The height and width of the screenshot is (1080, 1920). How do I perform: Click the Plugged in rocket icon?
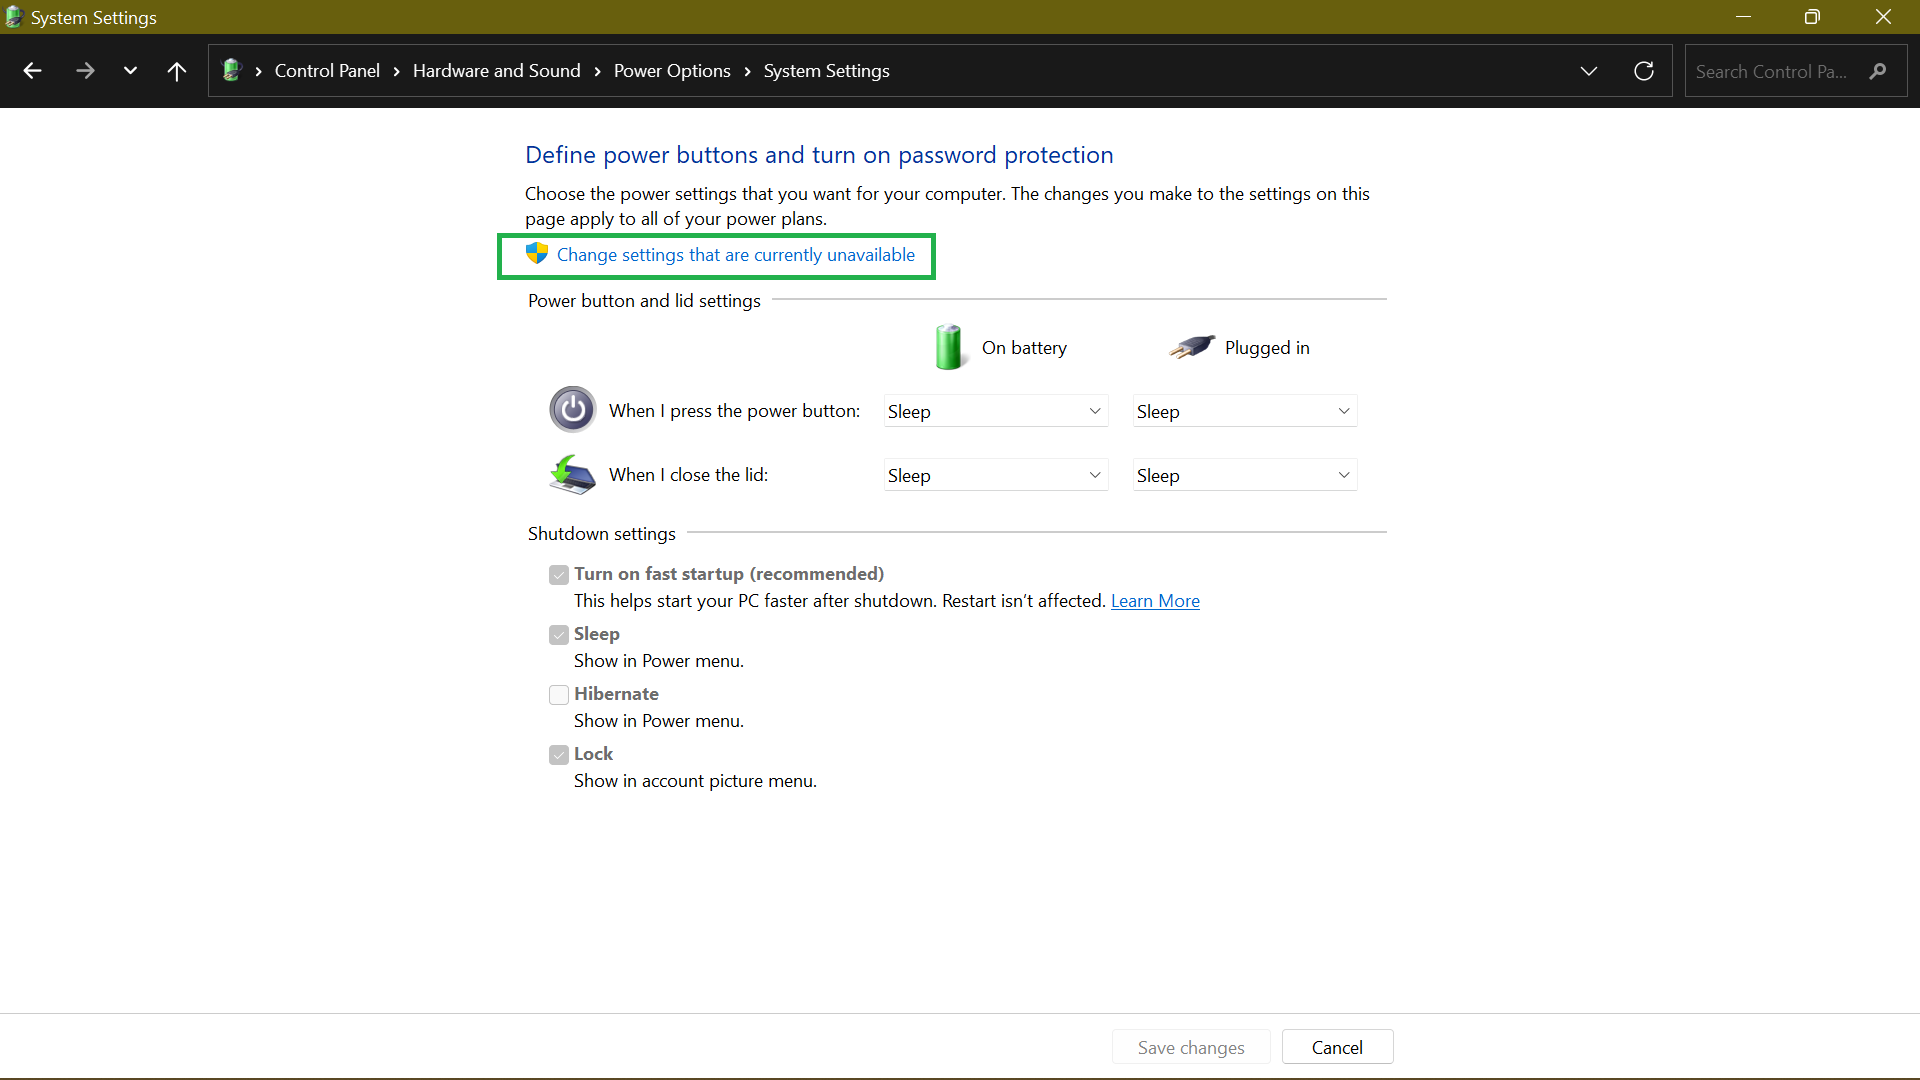(x=1188, y=345)
